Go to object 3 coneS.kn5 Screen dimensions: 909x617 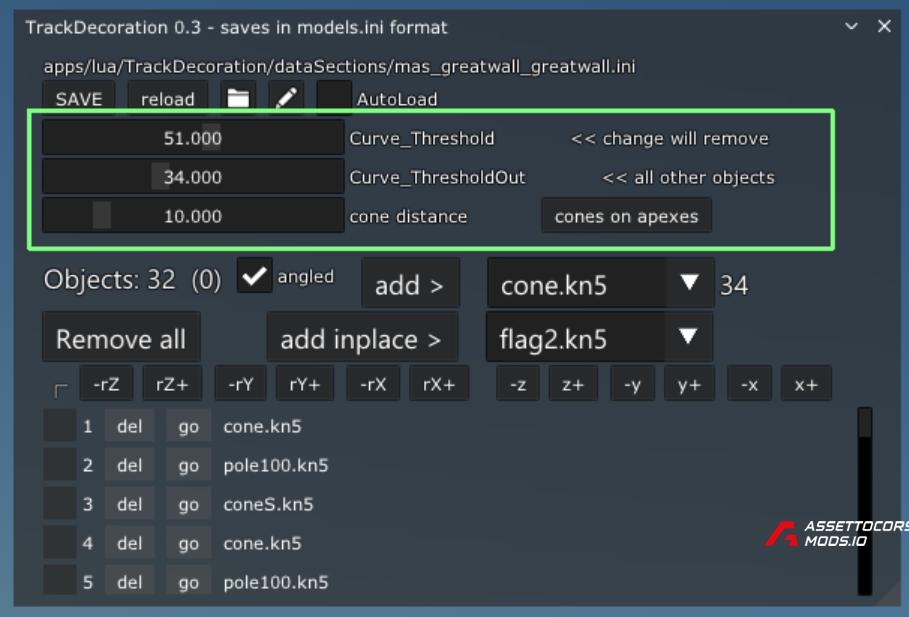pos(188,504)
